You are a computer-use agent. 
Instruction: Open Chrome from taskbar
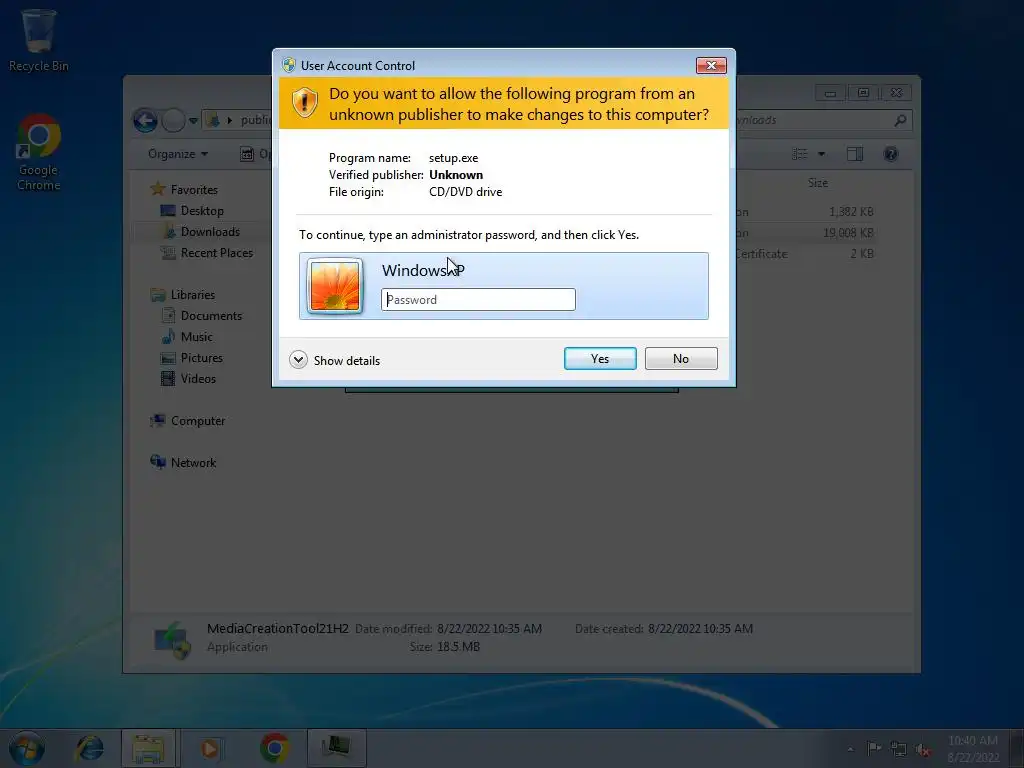tap(275, 748)
